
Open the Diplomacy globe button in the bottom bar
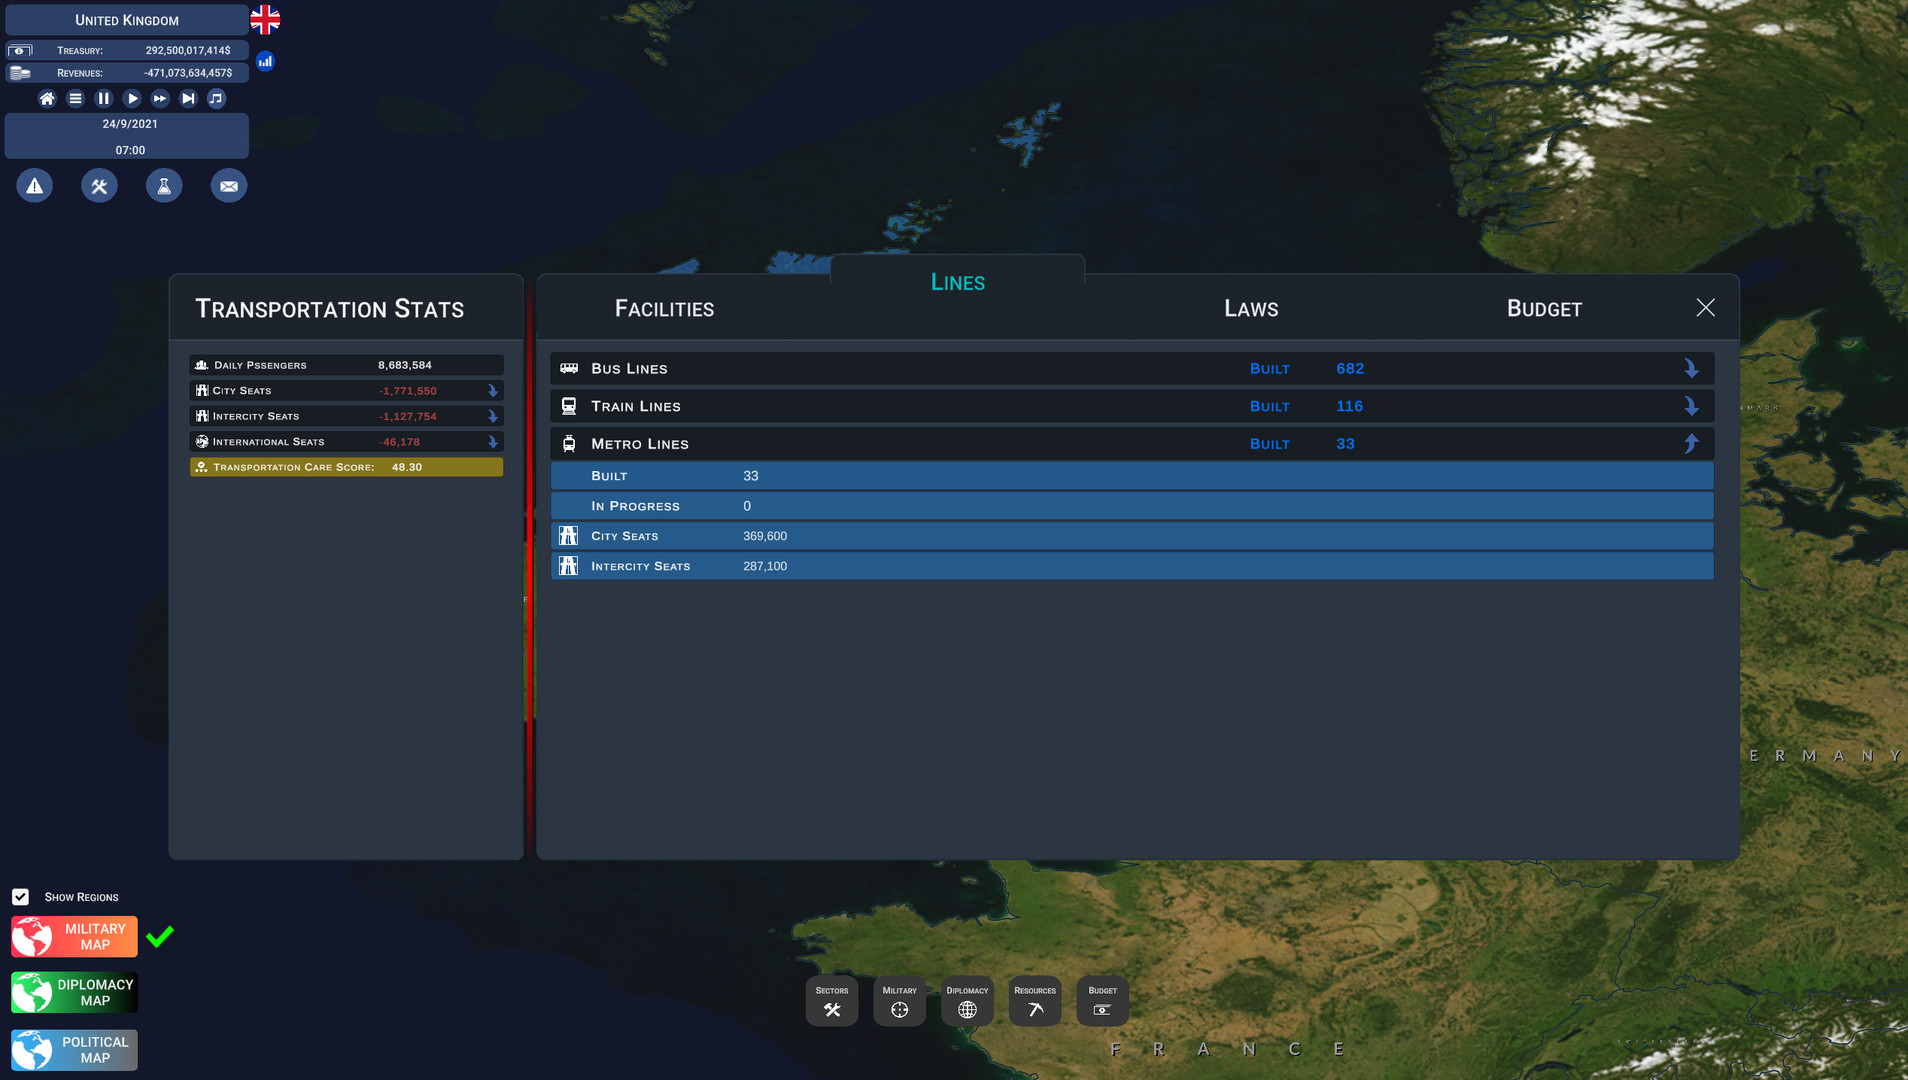coord(967,1001)
